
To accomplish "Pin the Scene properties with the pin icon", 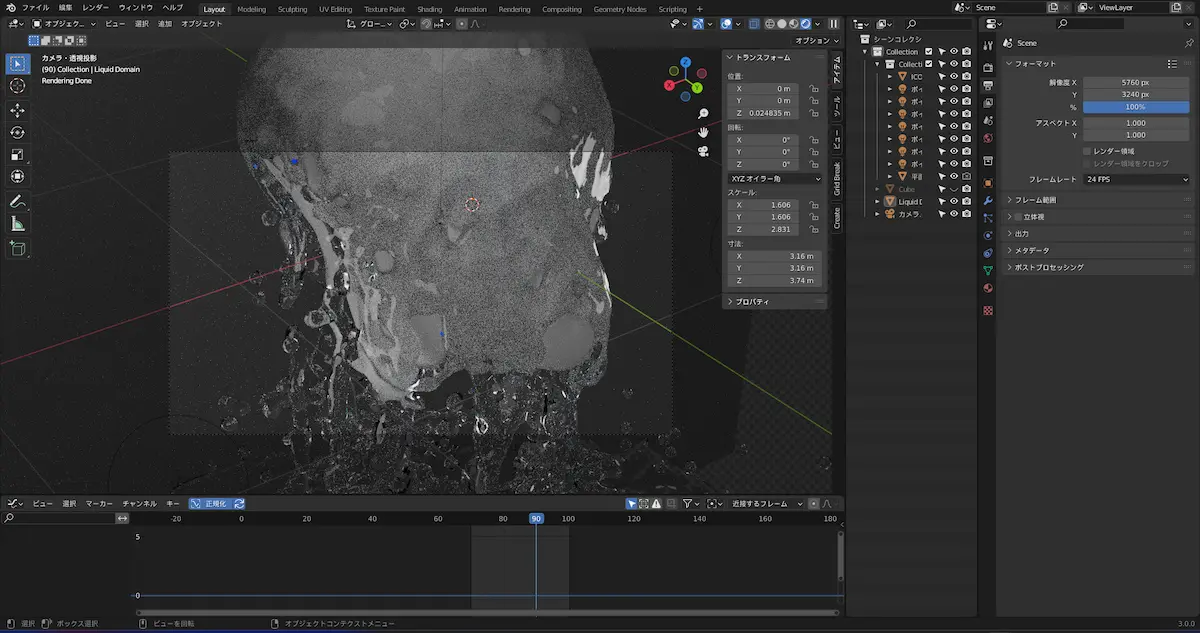I will (x=1188, y=43).
